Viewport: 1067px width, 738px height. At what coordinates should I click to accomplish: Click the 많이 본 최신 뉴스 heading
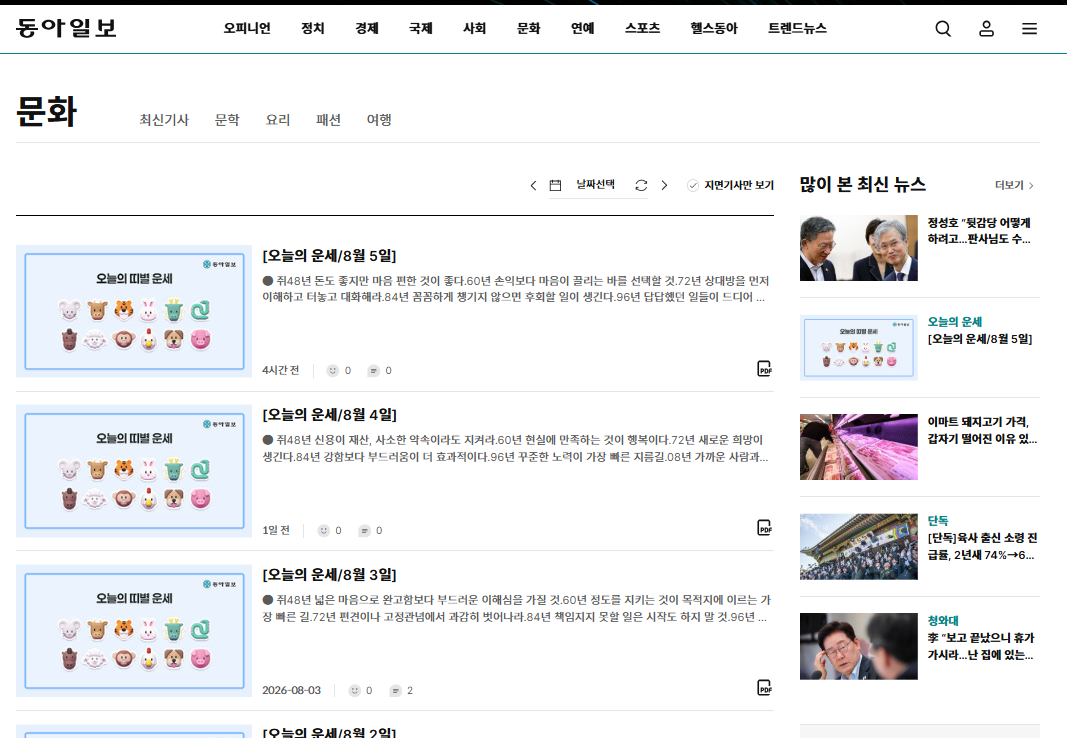point(863,184)
